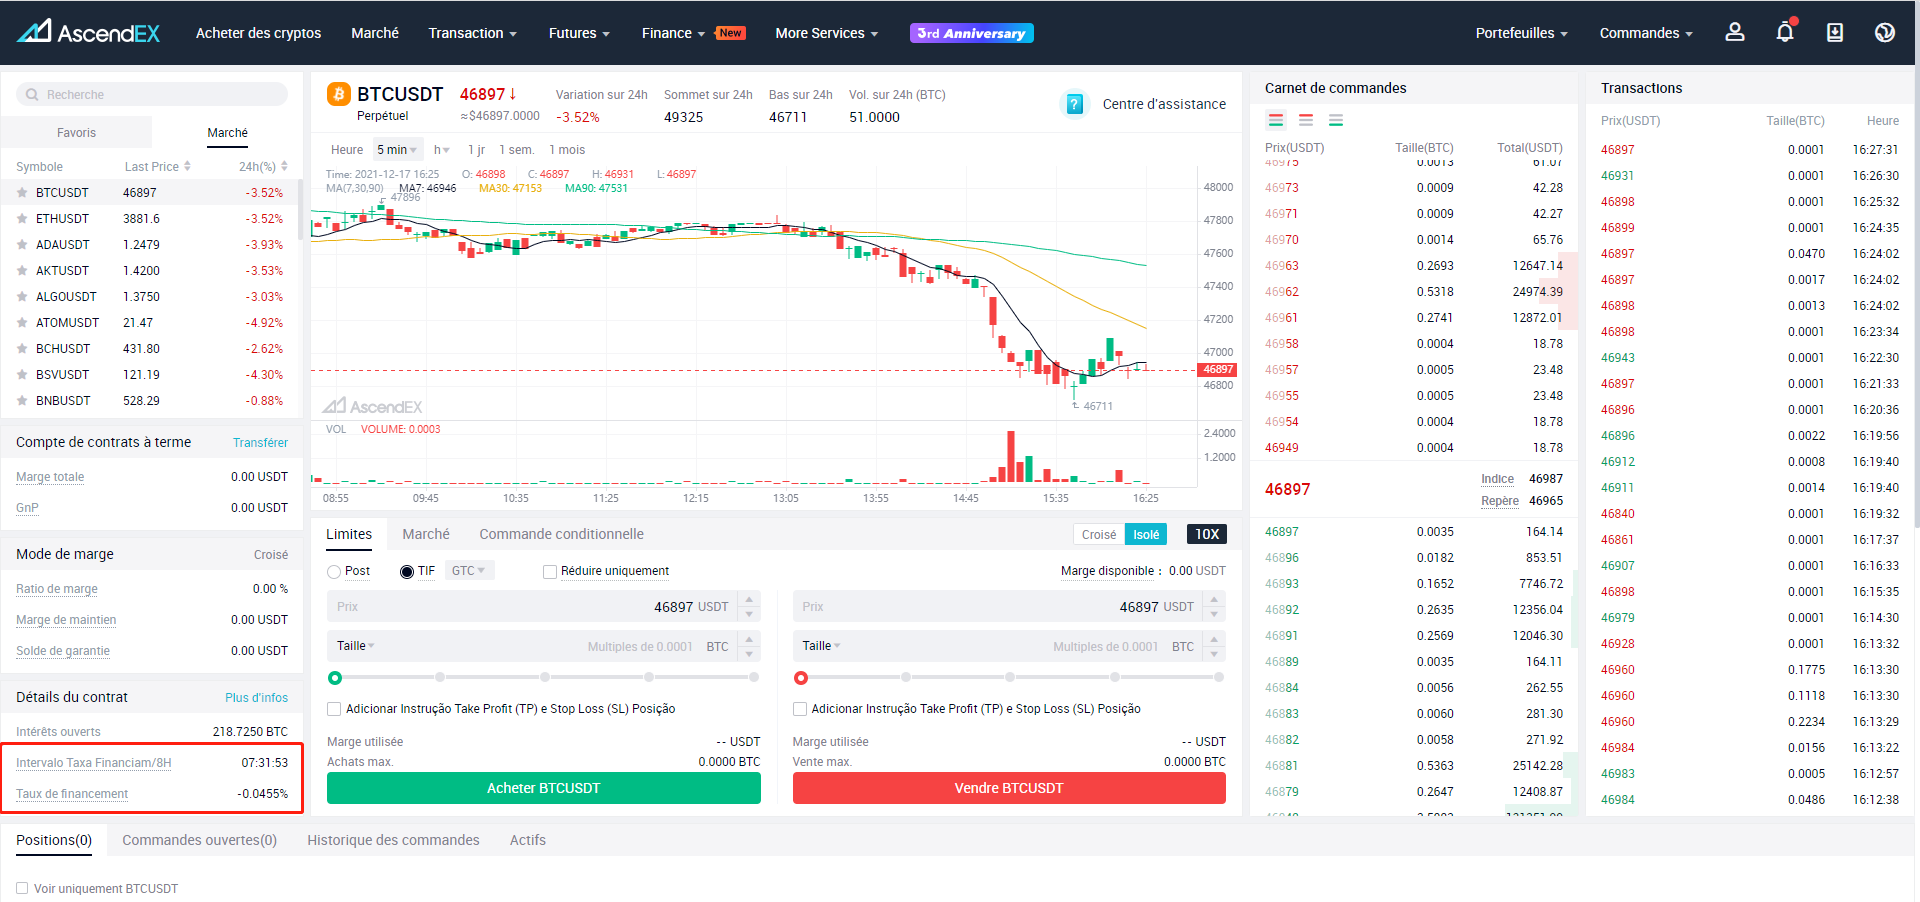Click the sell size slider handle
Screen dimensions: 1920x902
(x=800, y=678)
